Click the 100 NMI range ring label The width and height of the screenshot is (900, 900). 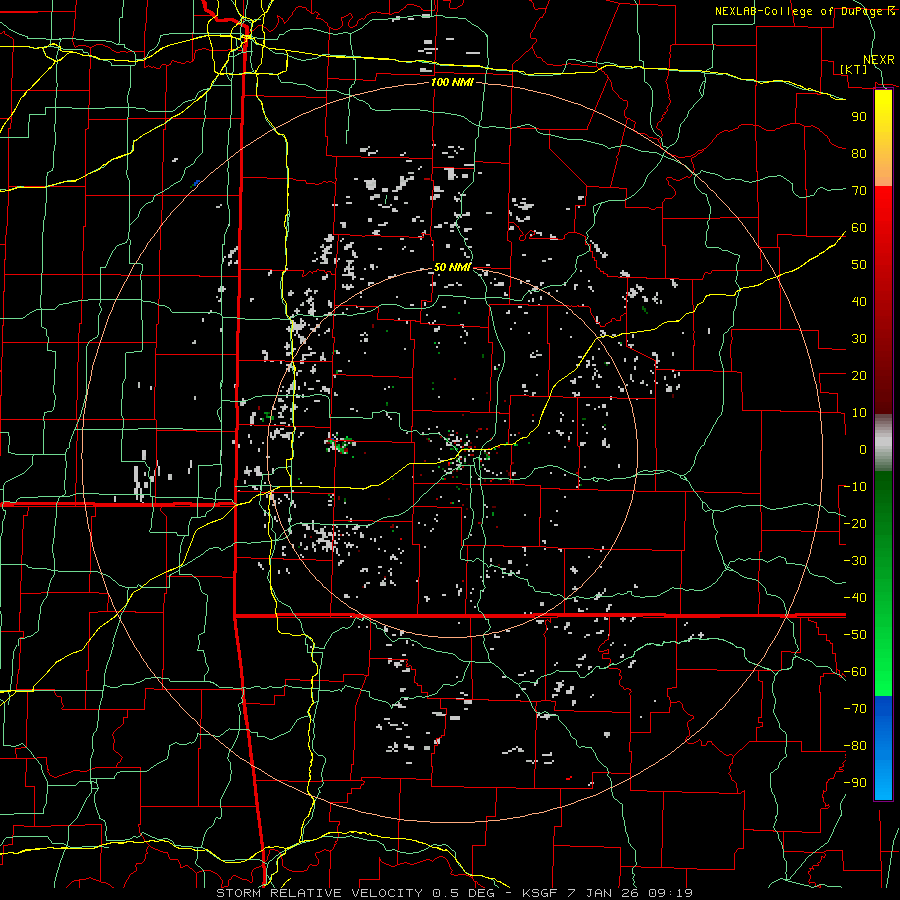tap(452, 82)
